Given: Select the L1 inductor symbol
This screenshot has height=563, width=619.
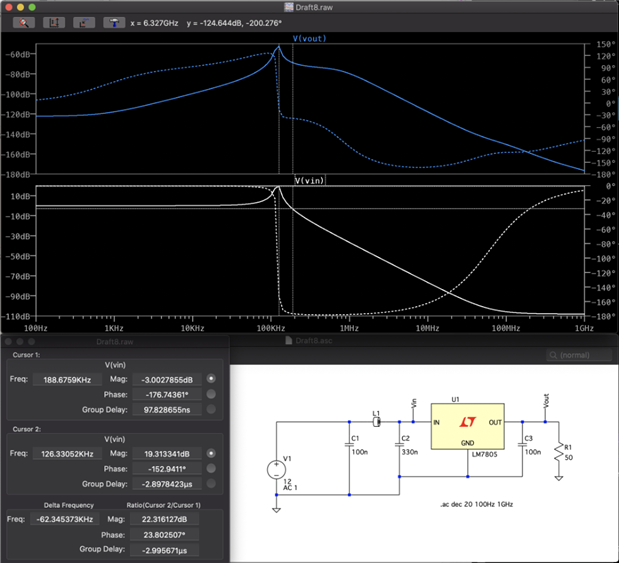Looking at the screenshot, I should click(x=377, y=422).
